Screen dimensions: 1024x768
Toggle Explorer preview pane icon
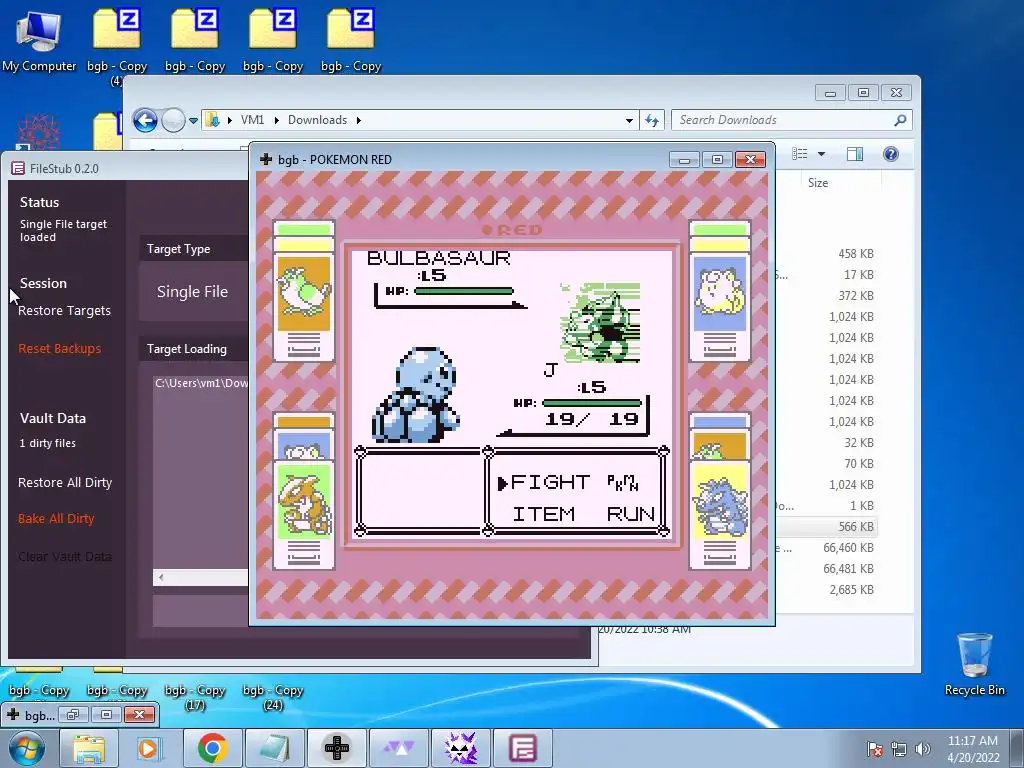[x=855, y=154]
